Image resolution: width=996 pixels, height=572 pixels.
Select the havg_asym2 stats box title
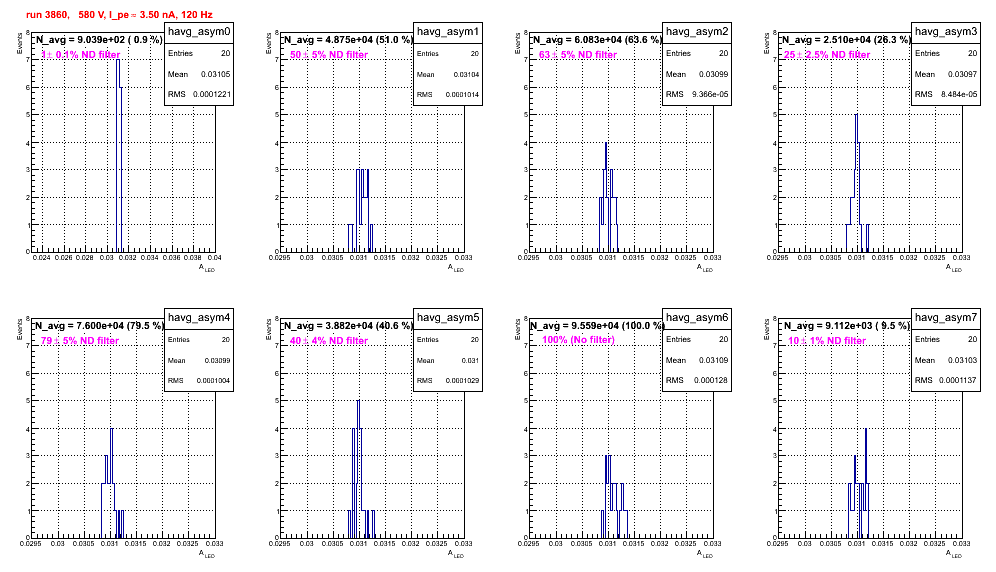[x=697, y=31]
